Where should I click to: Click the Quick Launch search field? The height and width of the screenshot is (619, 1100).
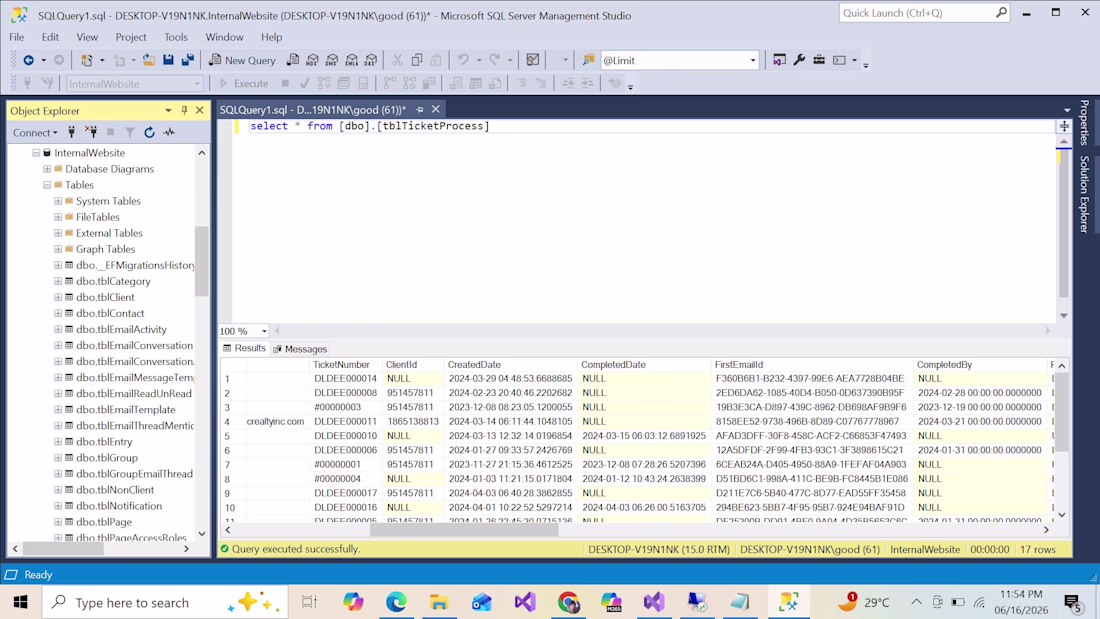[917, 13]
